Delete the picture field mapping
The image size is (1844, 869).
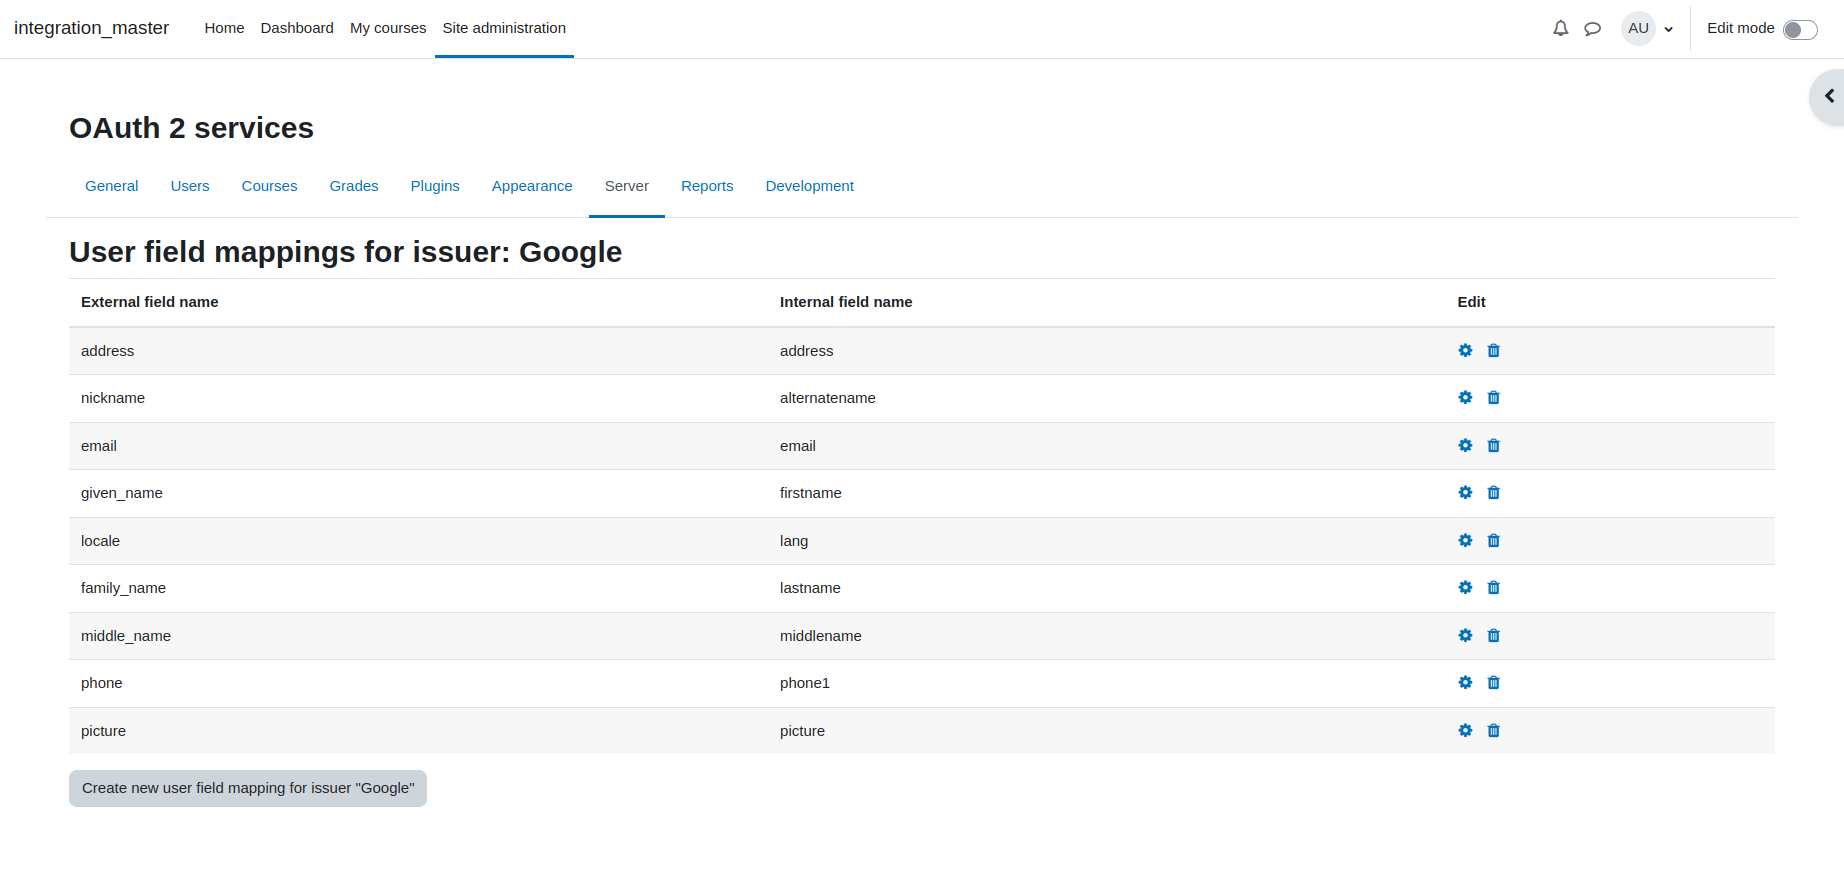(x=1493, y=731)
